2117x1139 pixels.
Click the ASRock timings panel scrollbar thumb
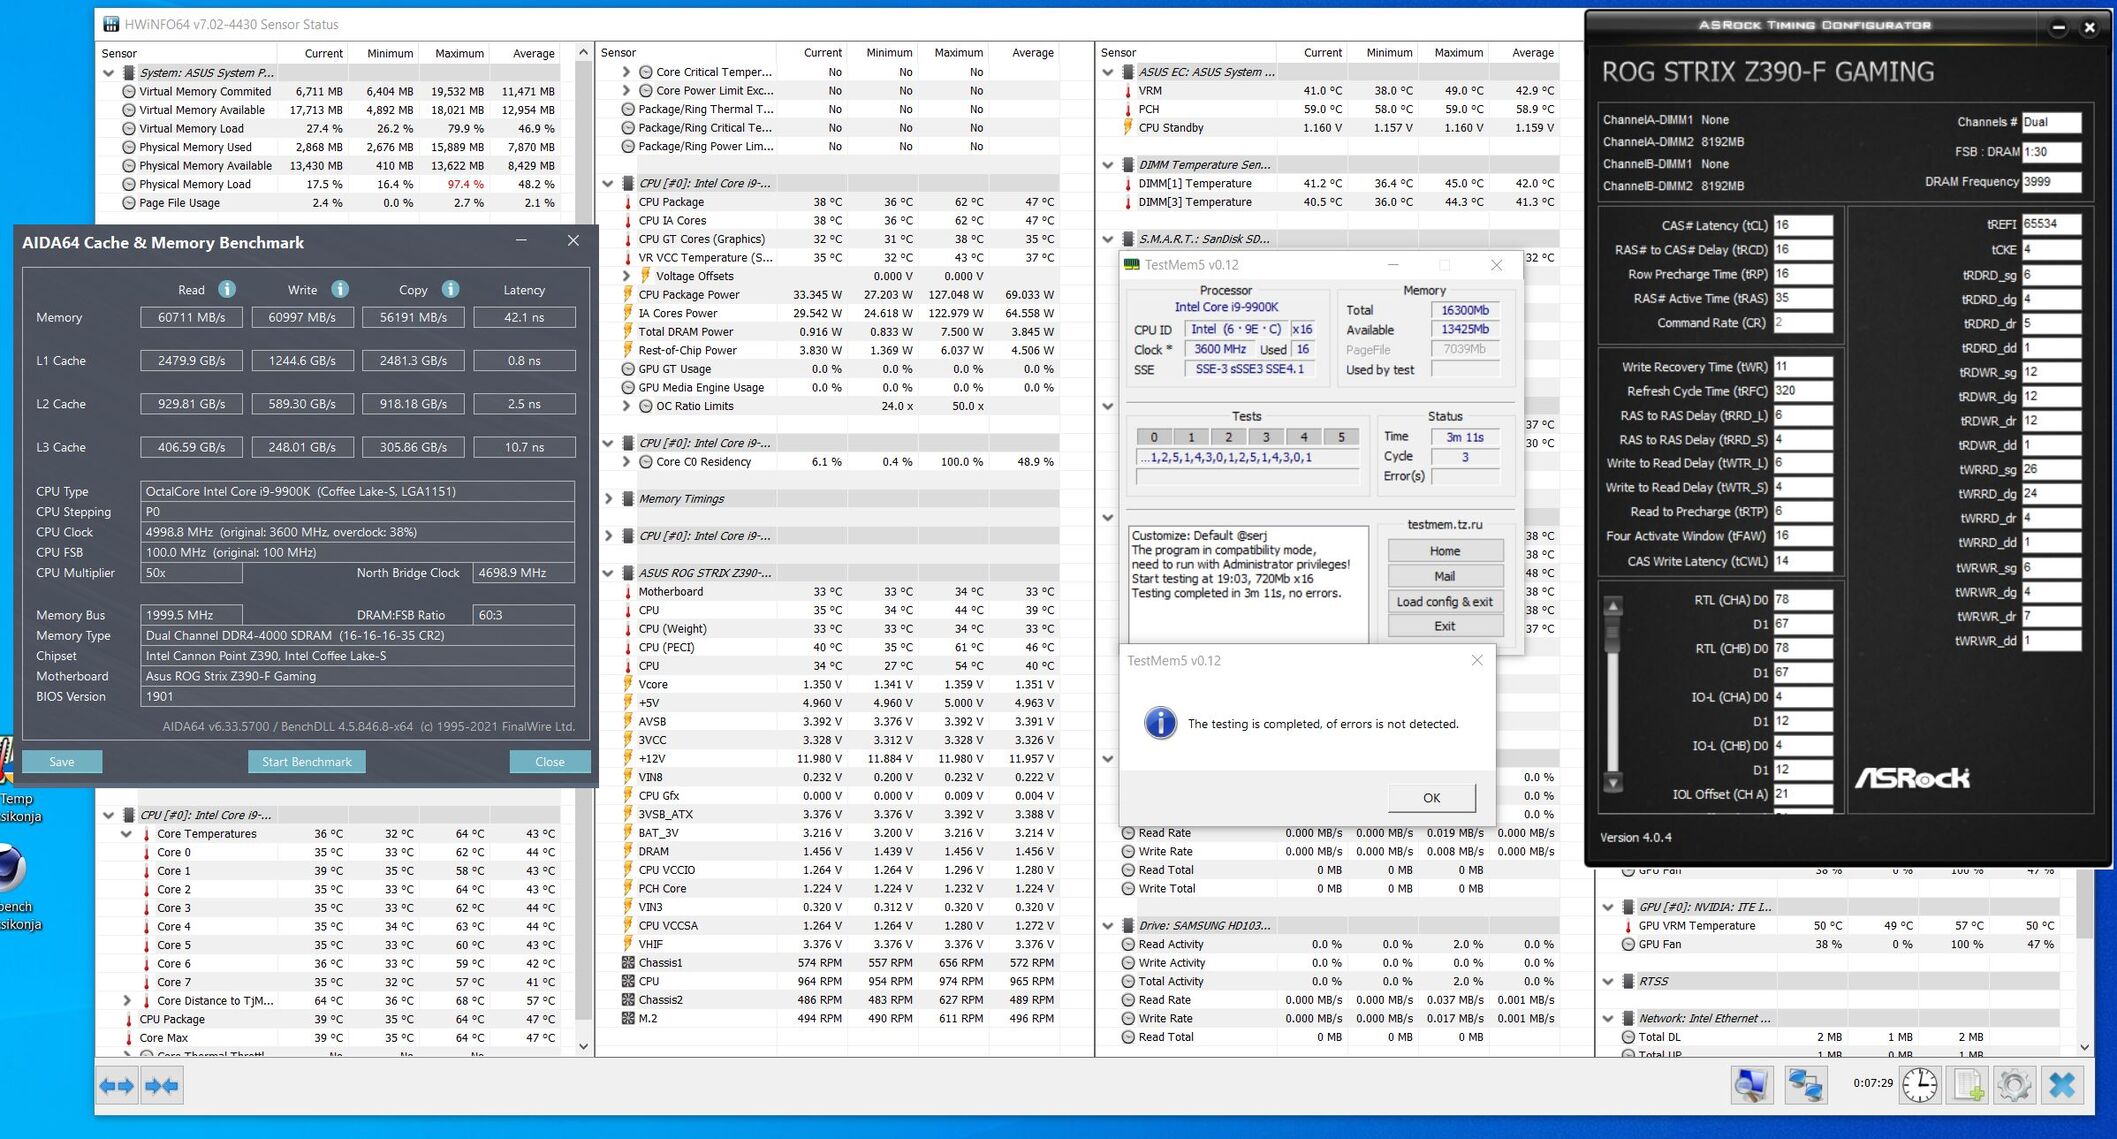point(1612,634)
